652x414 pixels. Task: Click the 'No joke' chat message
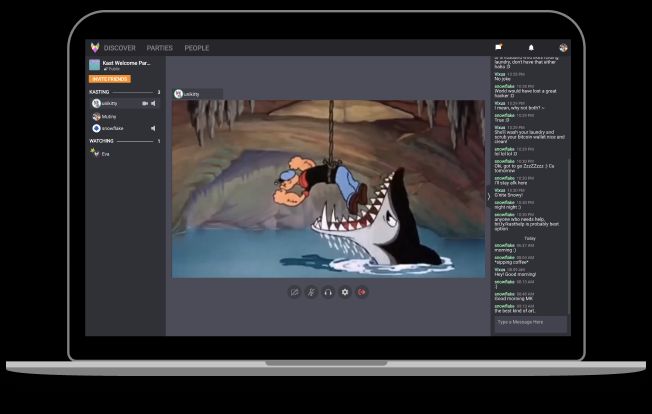[x=502, y=79]
